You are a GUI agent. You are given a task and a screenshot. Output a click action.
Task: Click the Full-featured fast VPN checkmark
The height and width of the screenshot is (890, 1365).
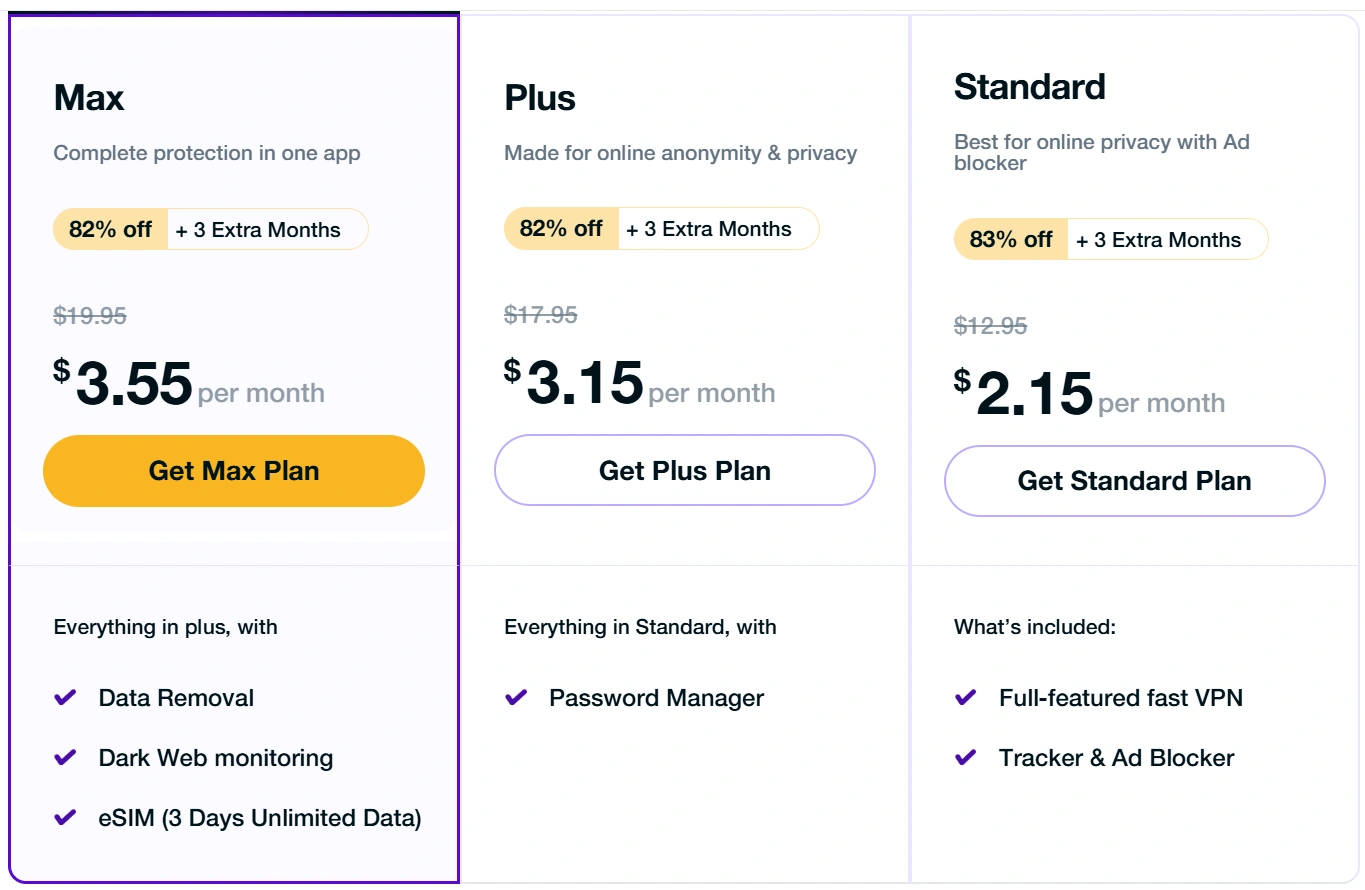point(966,698)
